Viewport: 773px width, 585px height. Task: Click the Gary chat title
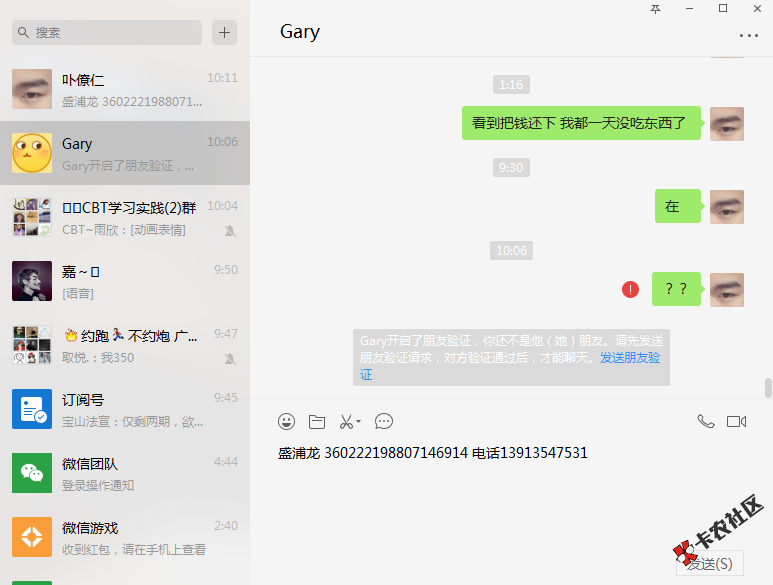tap(300, 32)
